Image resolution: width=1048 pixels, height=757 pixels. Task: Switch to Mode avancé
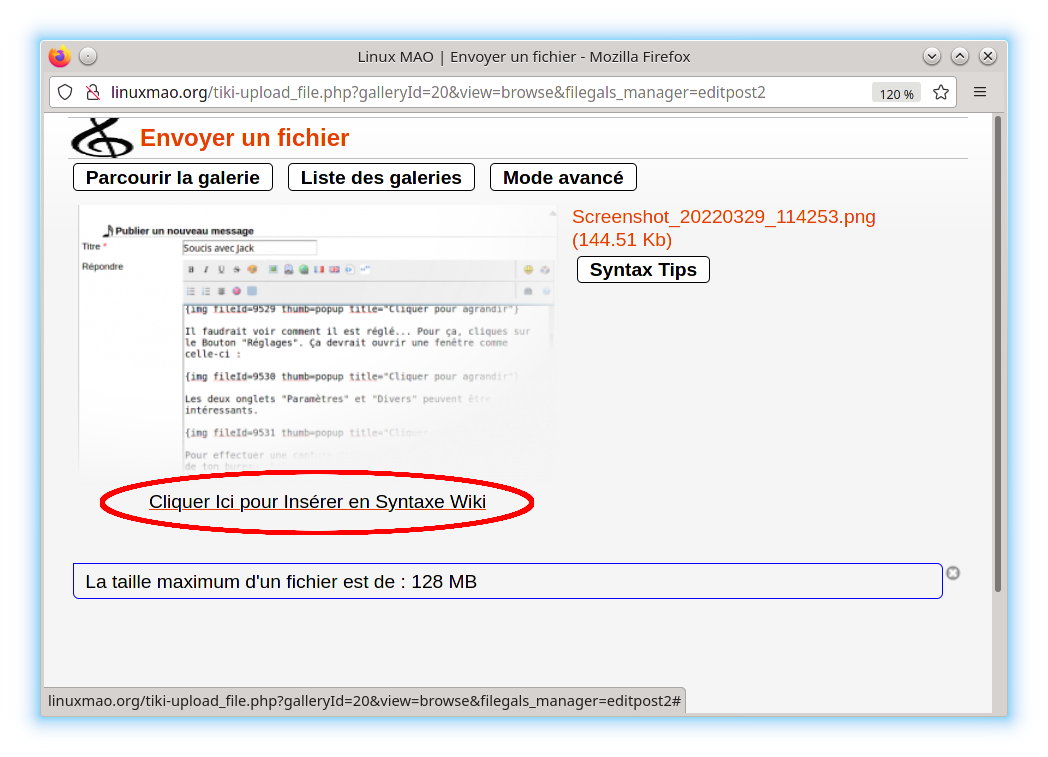(563, 178)
